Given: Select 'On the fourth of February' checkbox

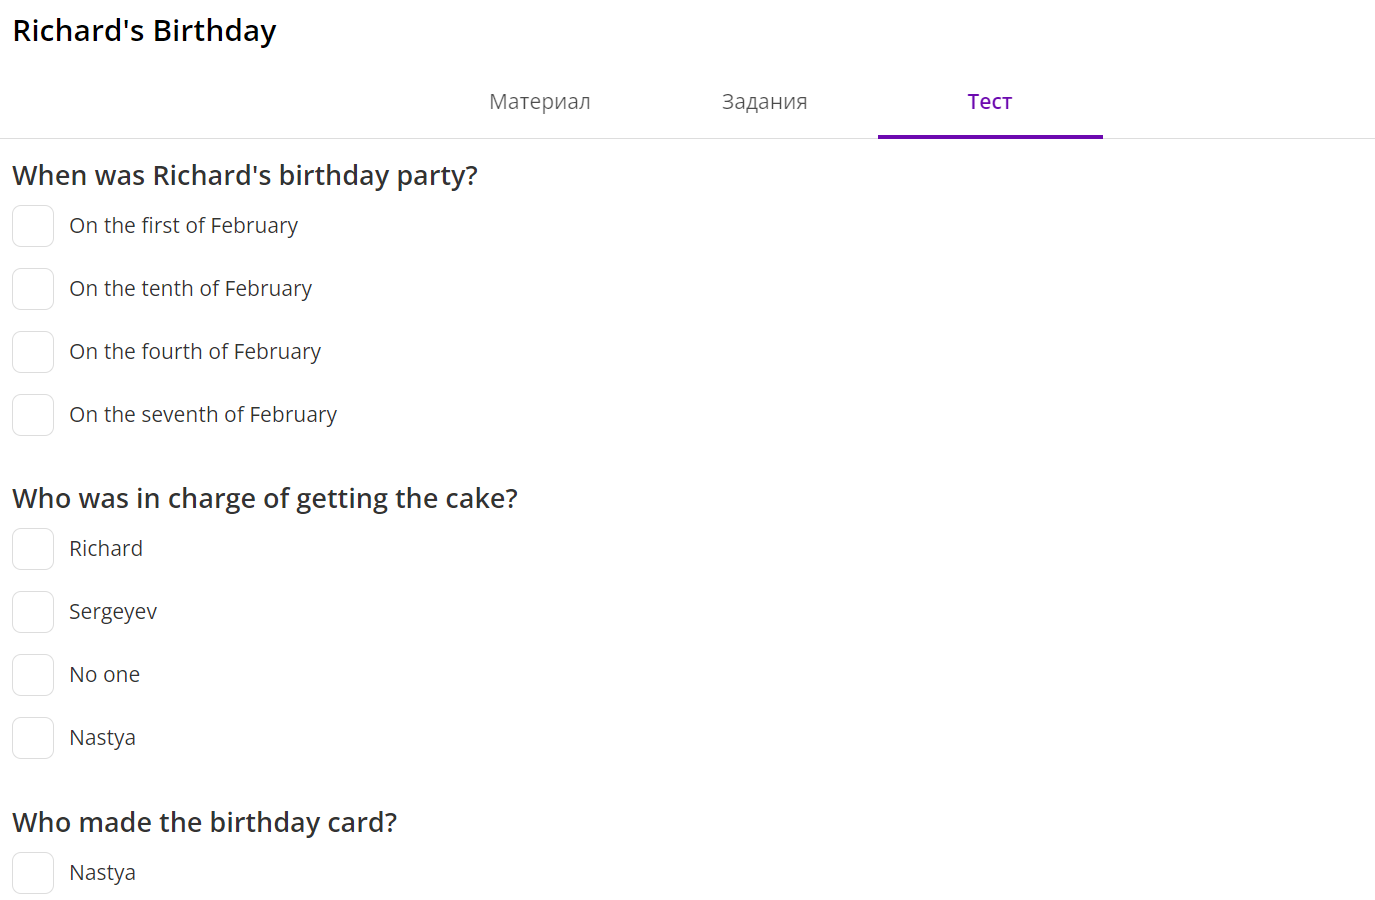Looking at the screenshot, I should tap(33, 352).
